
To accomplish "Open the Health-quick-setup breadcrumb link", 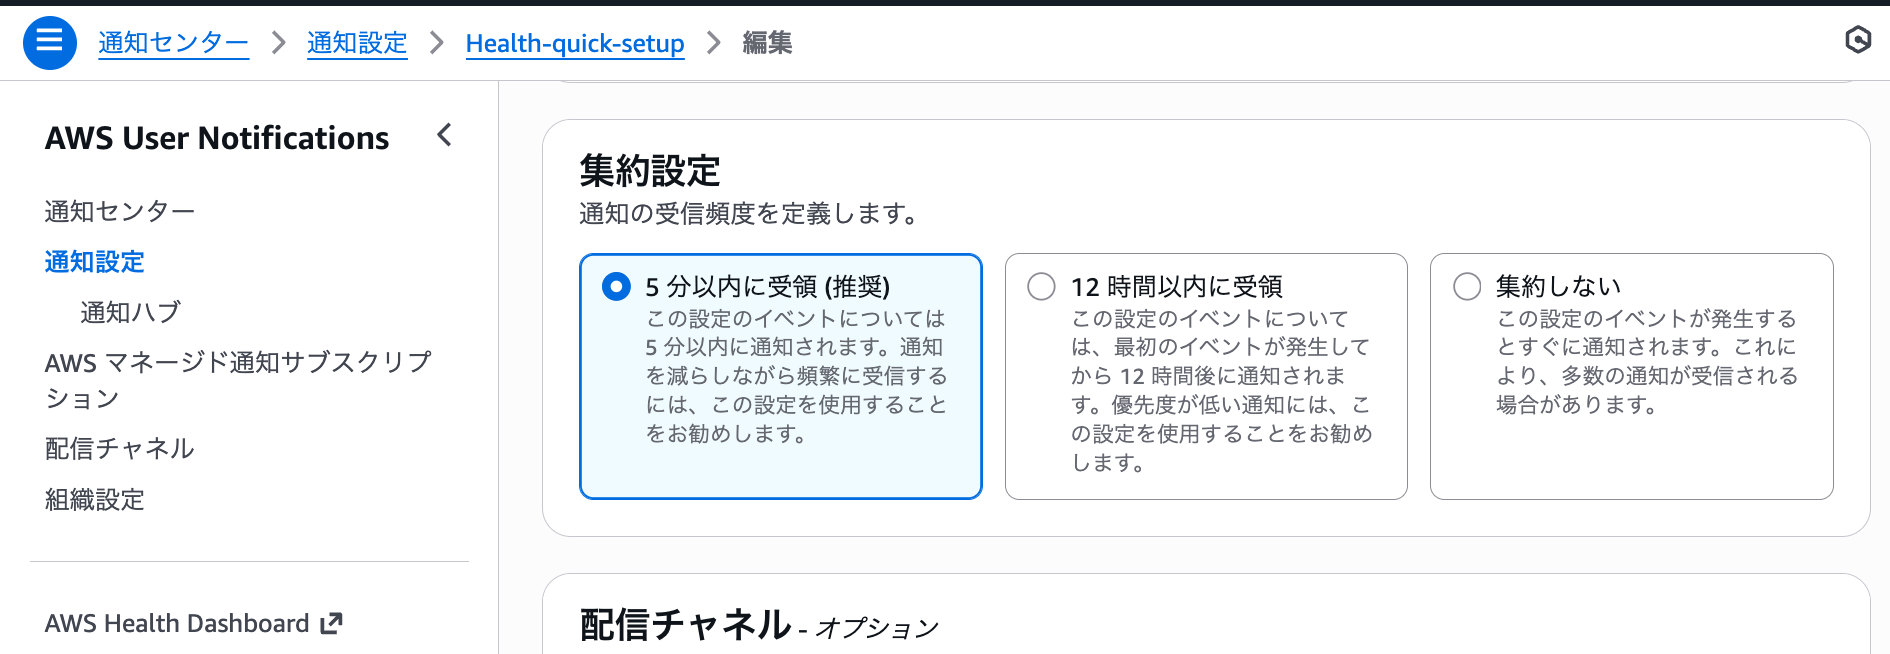I will point(574,42).
